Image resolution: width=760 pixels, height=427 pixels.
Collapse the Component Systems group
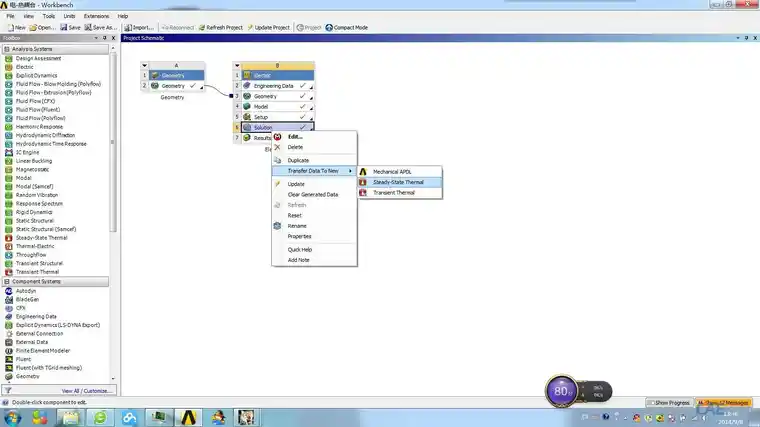pyautogui.click(x=7, y=282)
